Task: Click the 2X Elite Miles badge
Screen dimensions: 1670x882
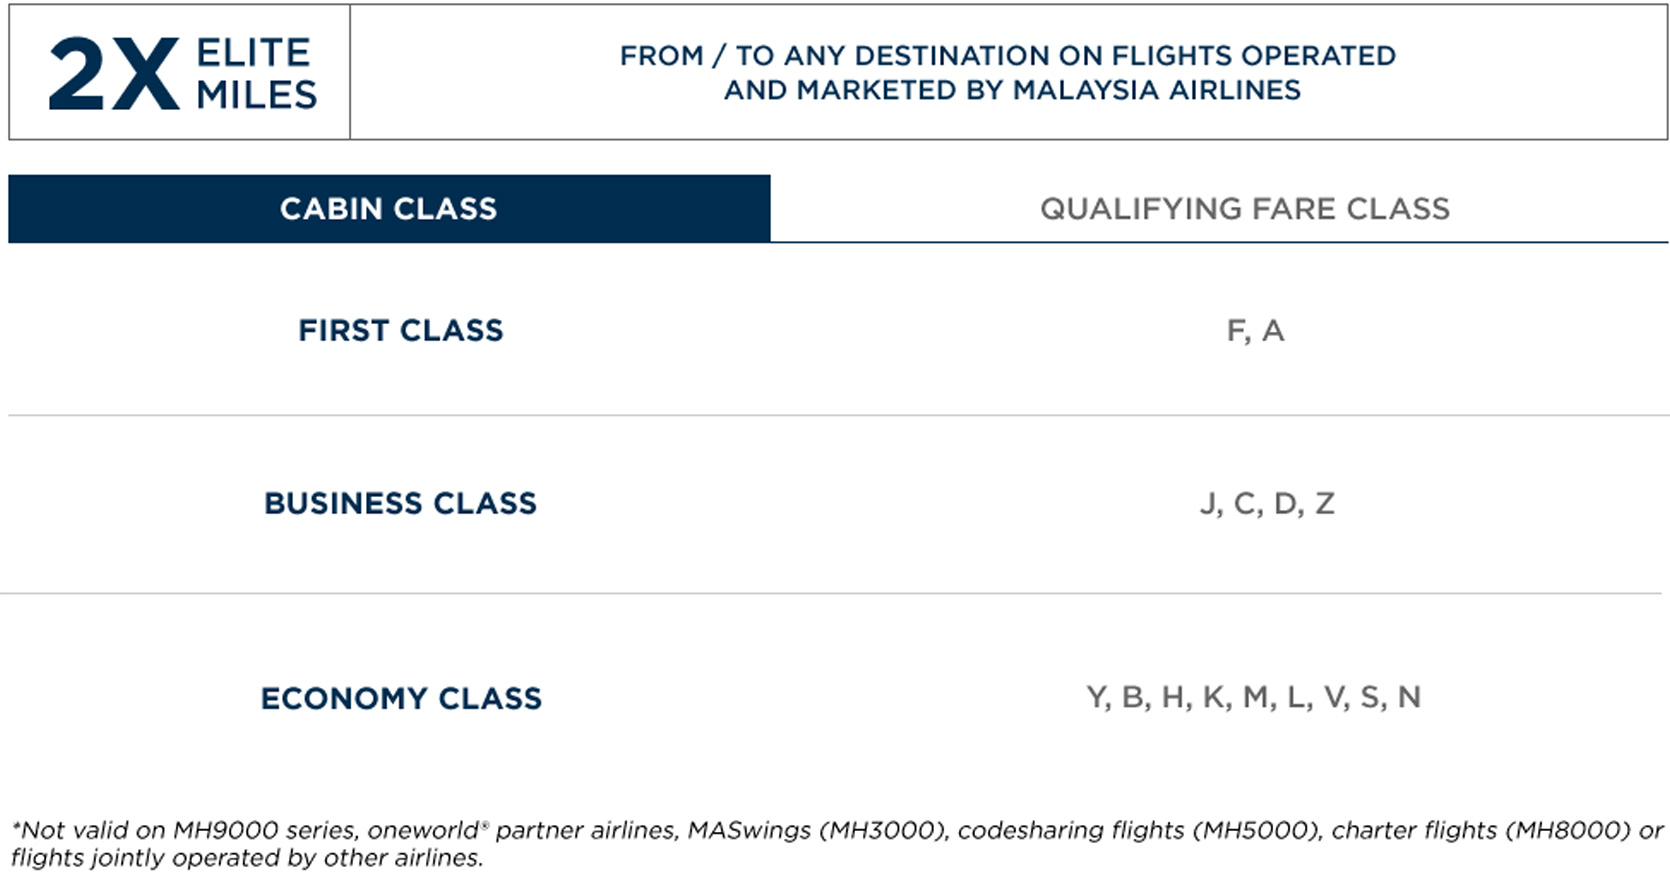Action: tap(180, 72)
